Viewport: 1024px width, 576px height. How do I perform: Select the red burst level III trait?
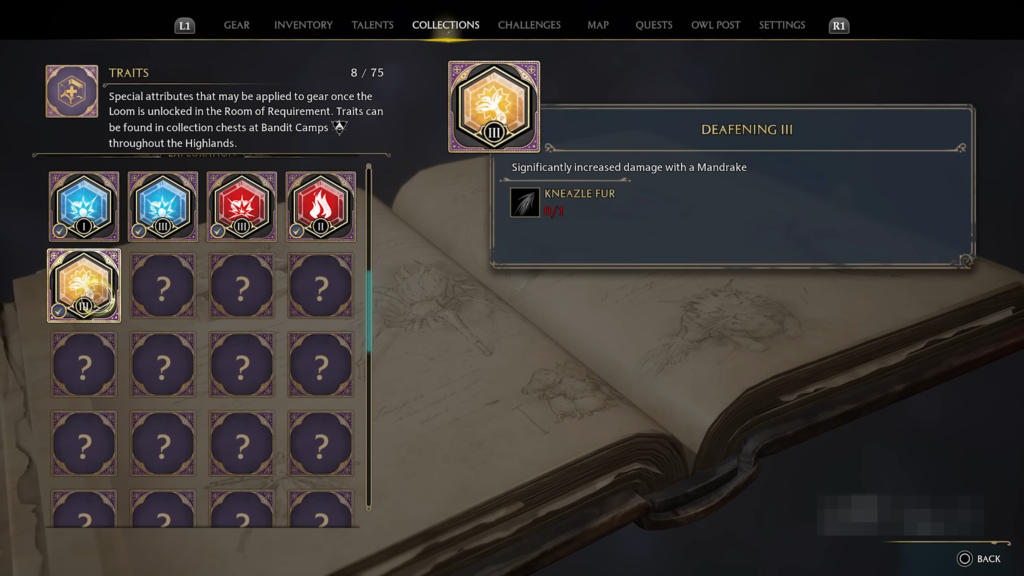pyautogui.click(x=242, y=206)
